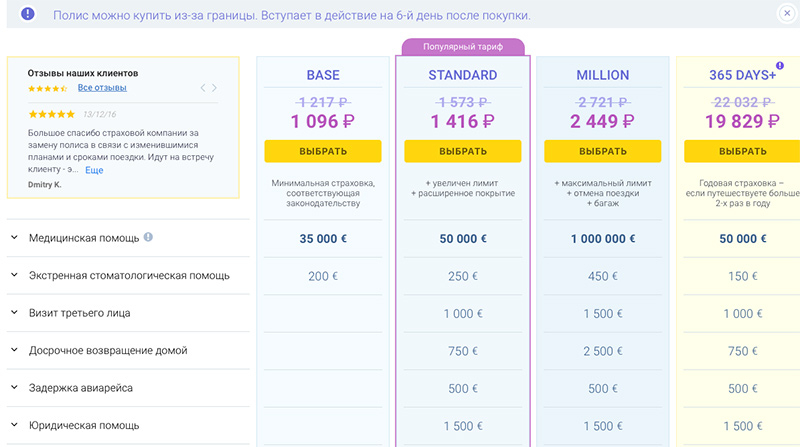Image resolution: width=800 pixels, height=447 pixels.
Task: Expand Экстренная стоматологическая помощь row
Action: (x=15, y=276)
